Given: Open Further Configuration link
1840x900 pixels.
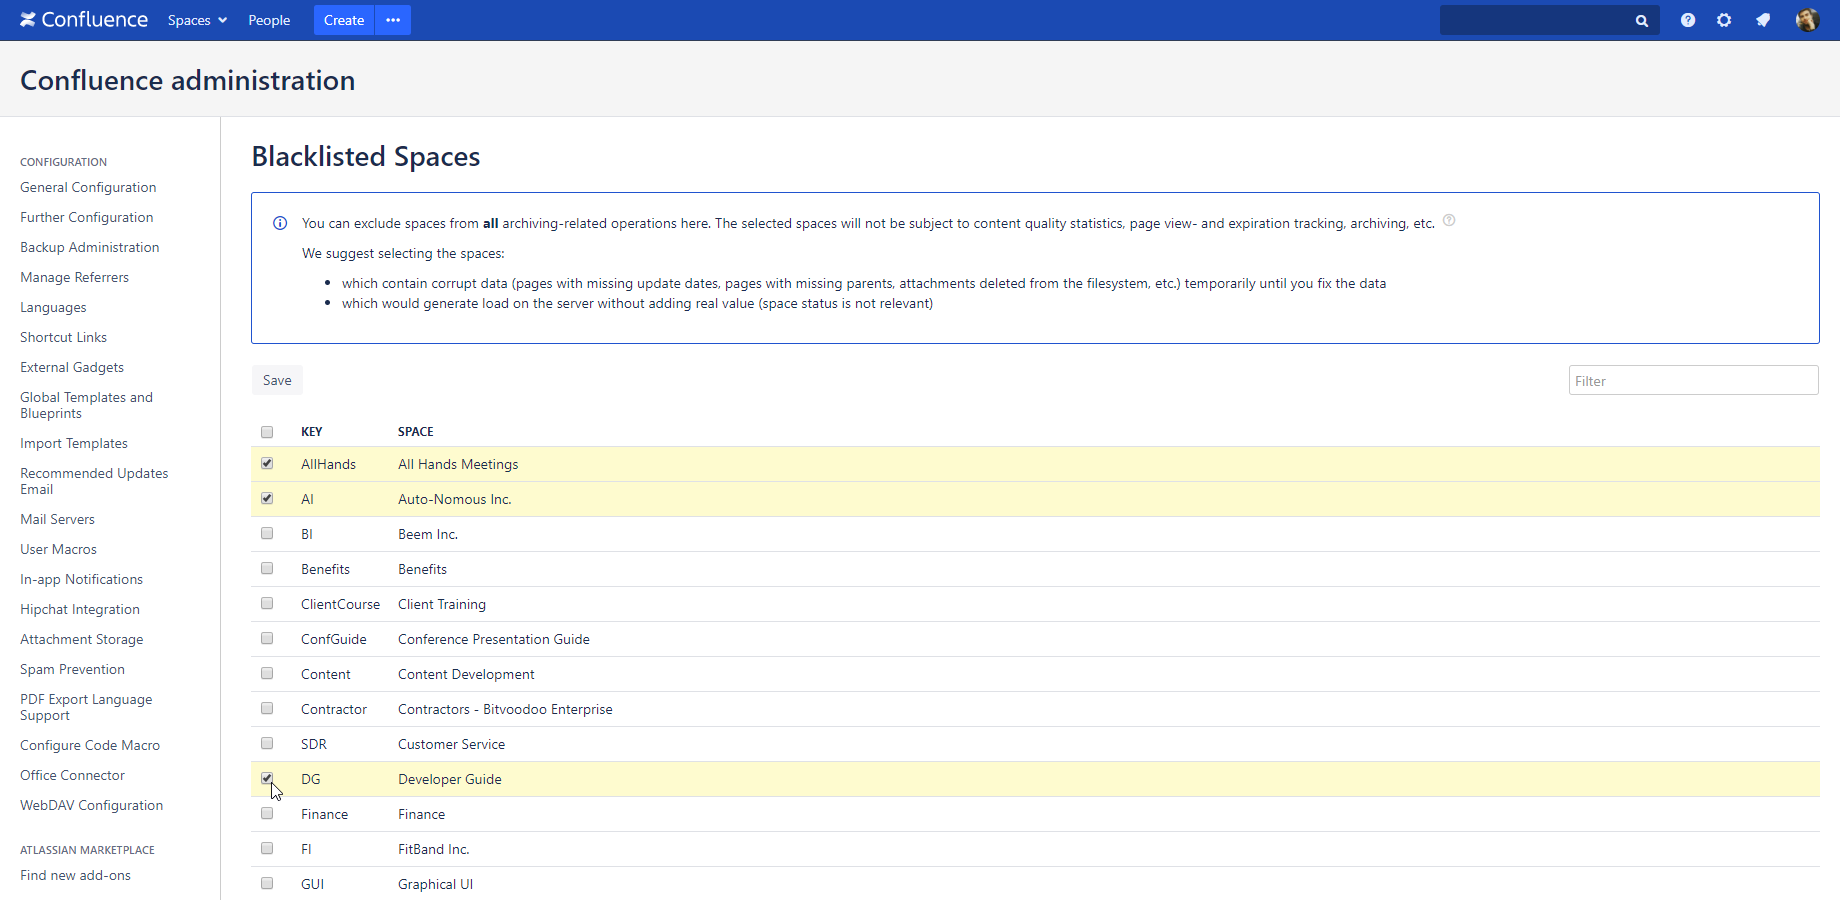Looking at the screenshot, I should click(x=87, y=217).
